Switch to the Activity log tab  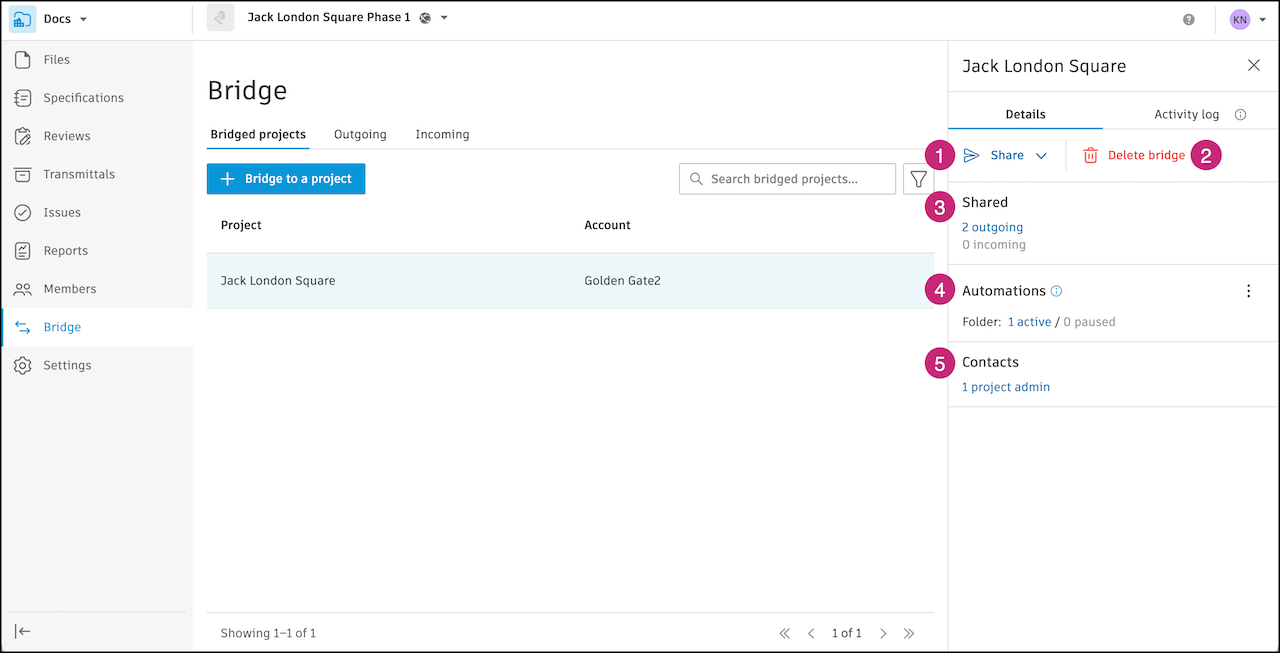1186,114
